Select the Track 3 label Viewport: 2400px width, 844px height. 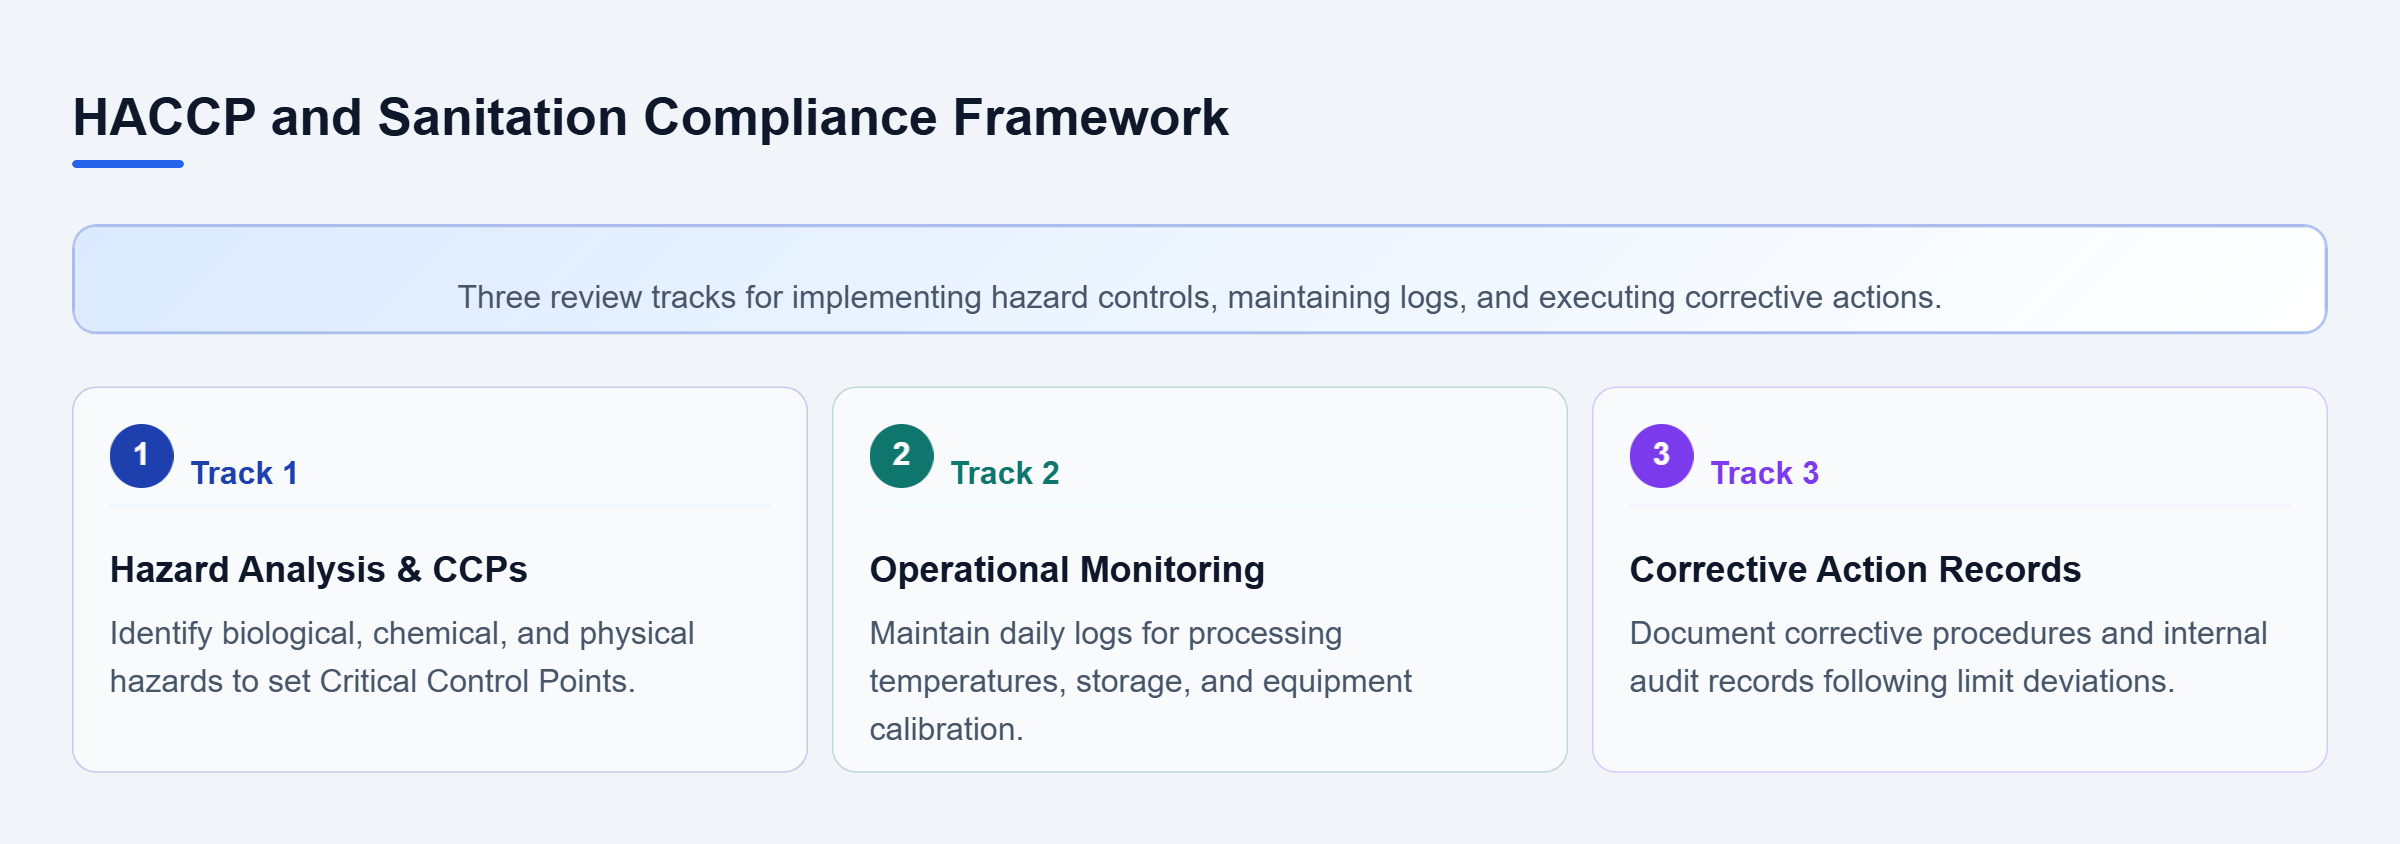[x=1765, y=473]
